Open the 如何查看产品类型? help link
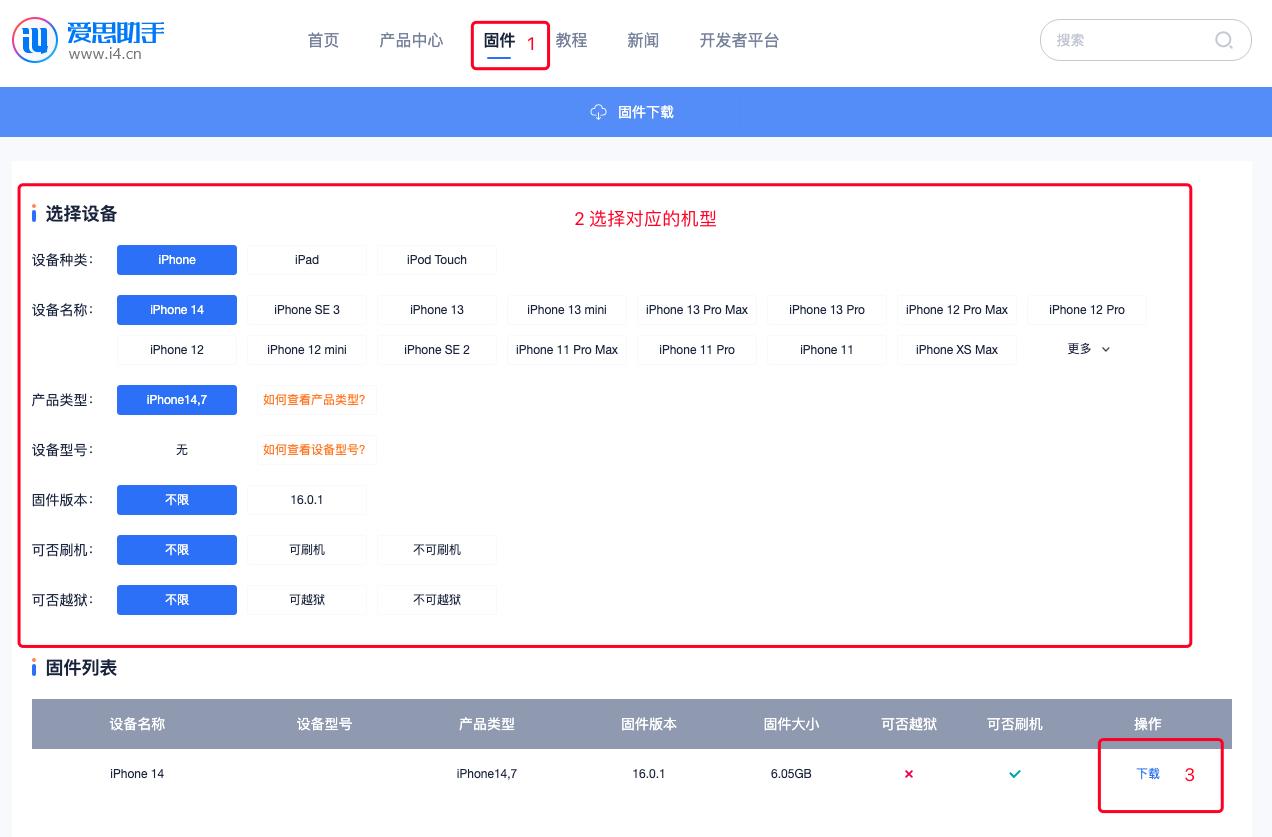1272x837 pixels. pyautogui.click(x=316, y=399)
